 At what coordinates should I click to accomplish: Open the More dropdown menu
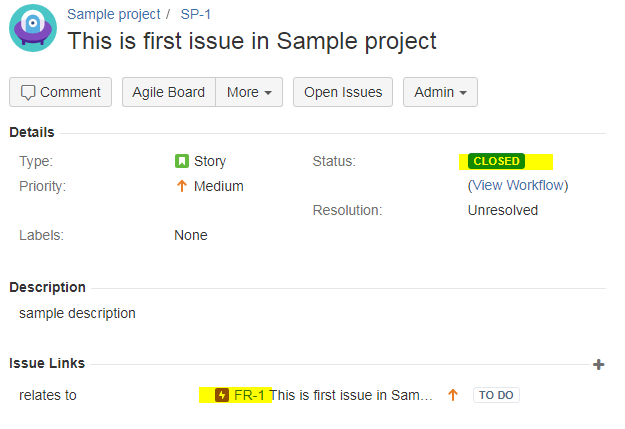[x=249, y=92]
